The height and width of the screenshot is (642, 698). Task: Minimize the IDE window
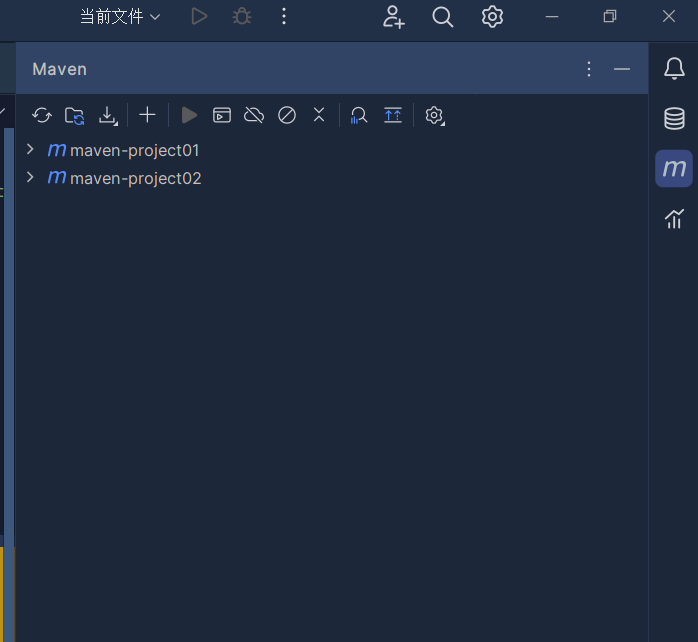[x=552, y=16]
